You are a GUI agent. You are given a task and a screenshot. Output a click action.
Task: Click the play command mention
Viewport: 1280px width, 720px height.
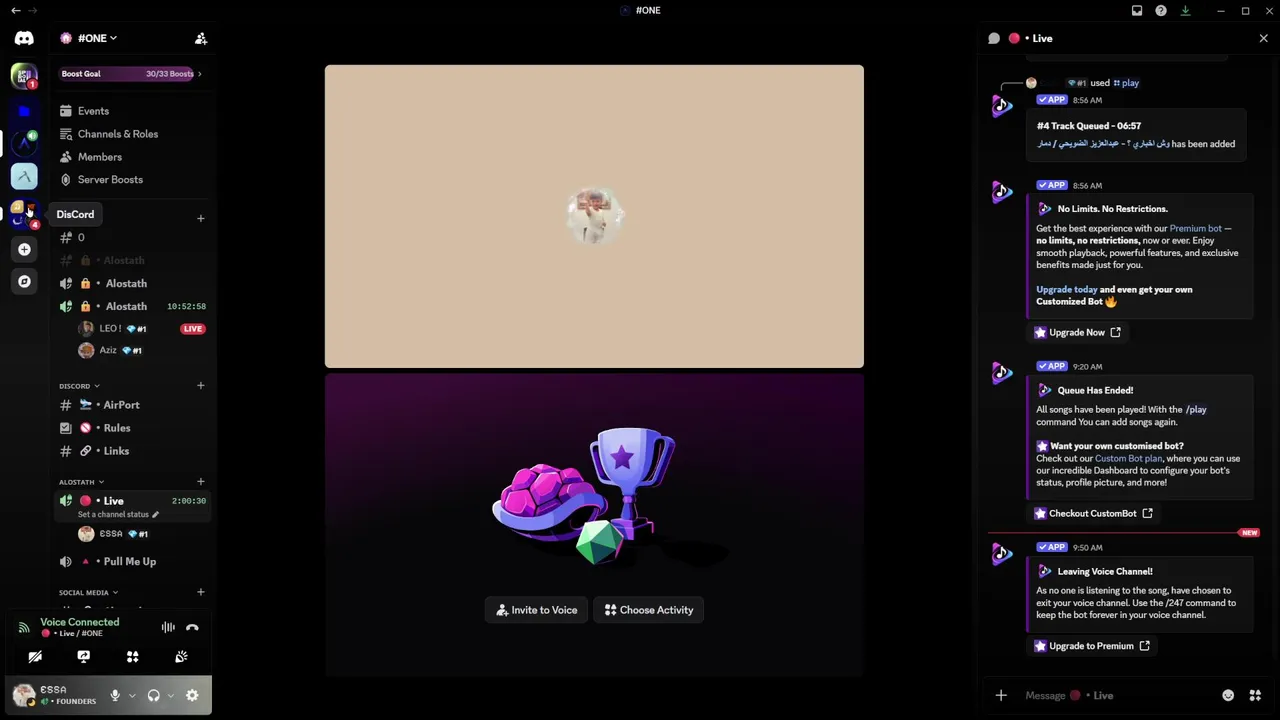pyautogui.click(x=1126, y=83)
